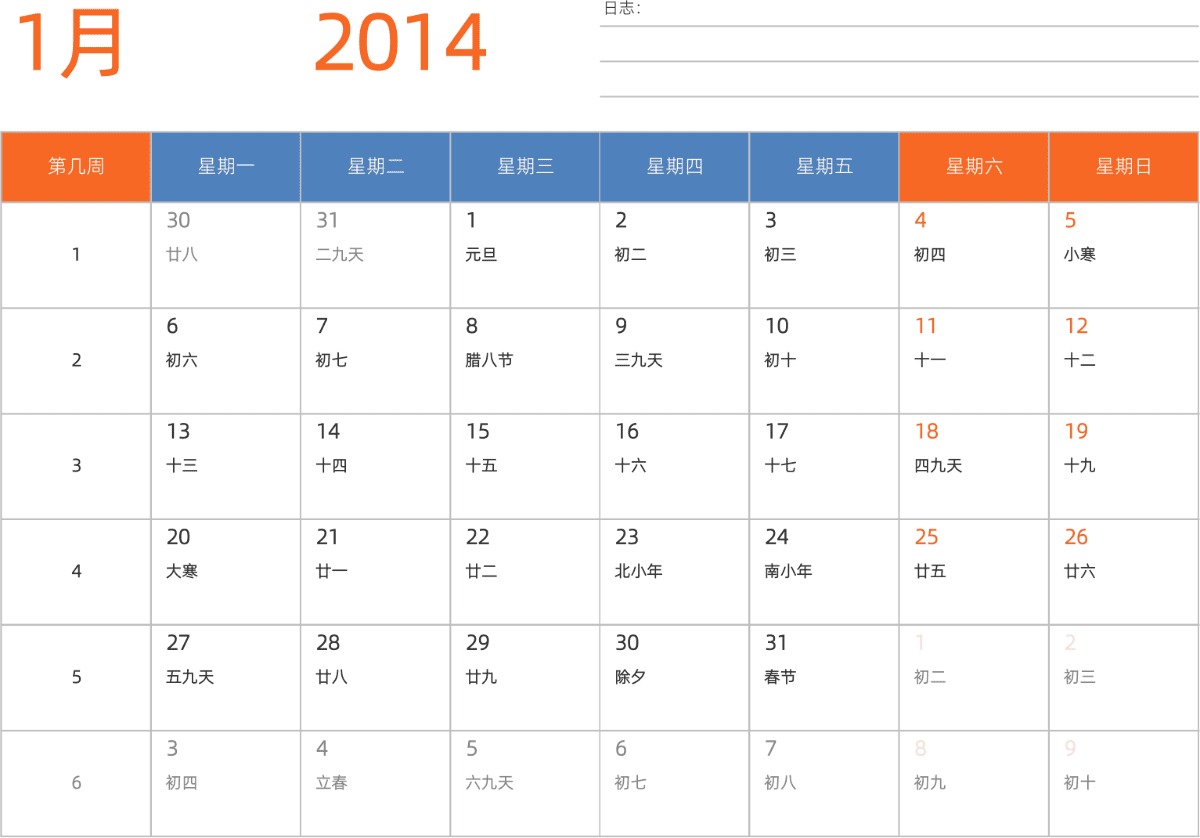Select greyed December 30 廿八 cell
This screenshot has height=838, width=1200.
[226, 255]
